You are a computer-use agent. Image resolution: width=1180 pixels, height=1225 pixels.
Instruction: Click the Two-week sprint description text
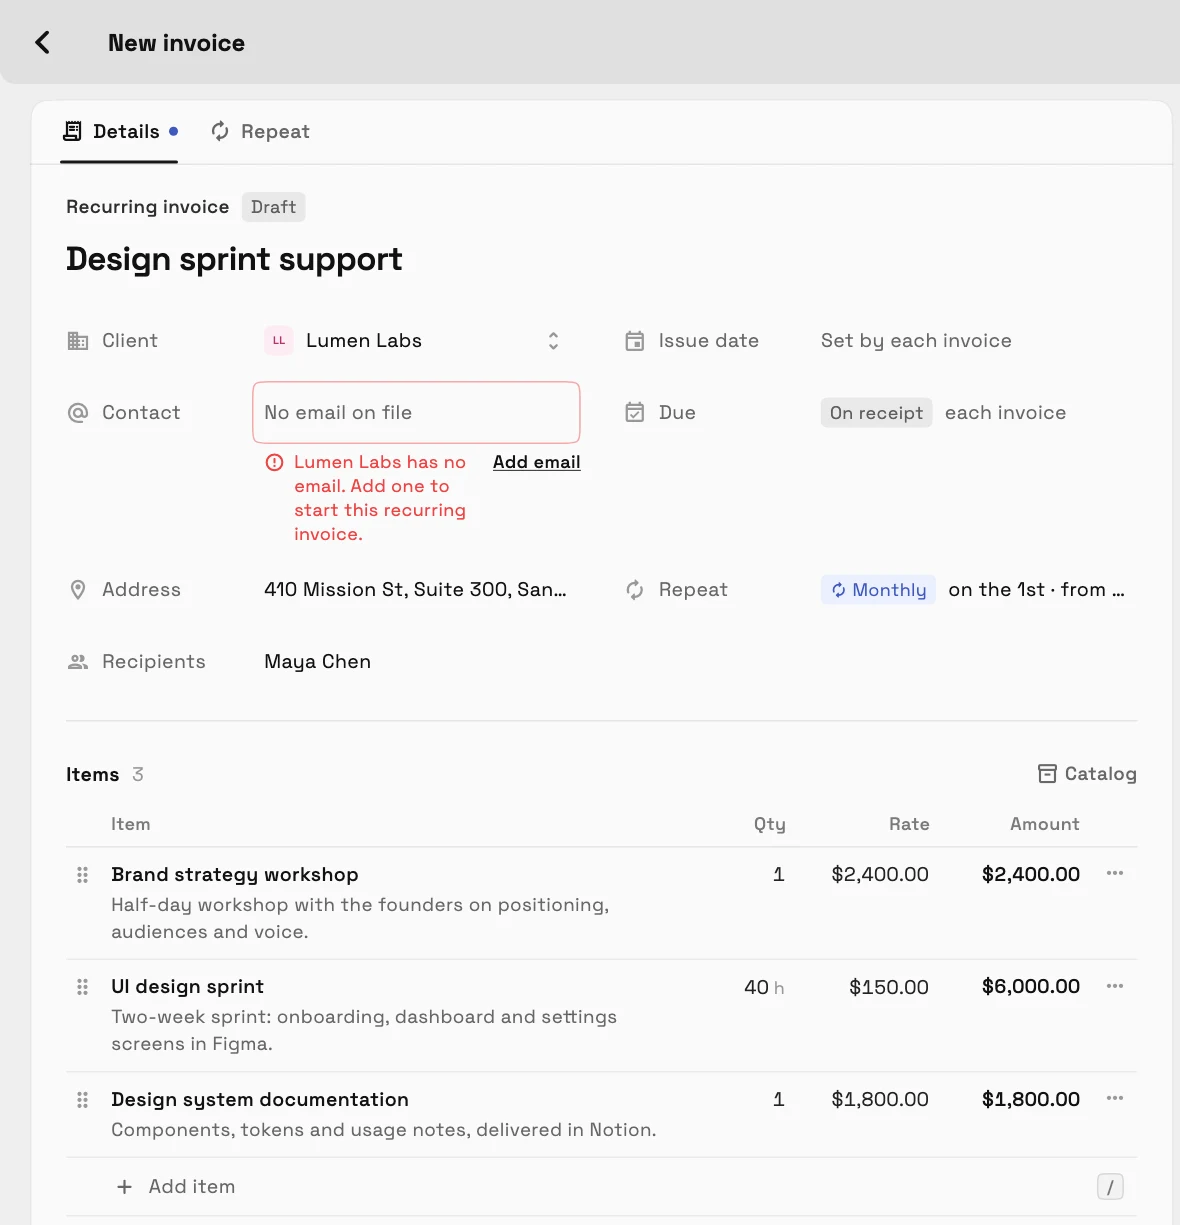click(x=364, y=1030)
